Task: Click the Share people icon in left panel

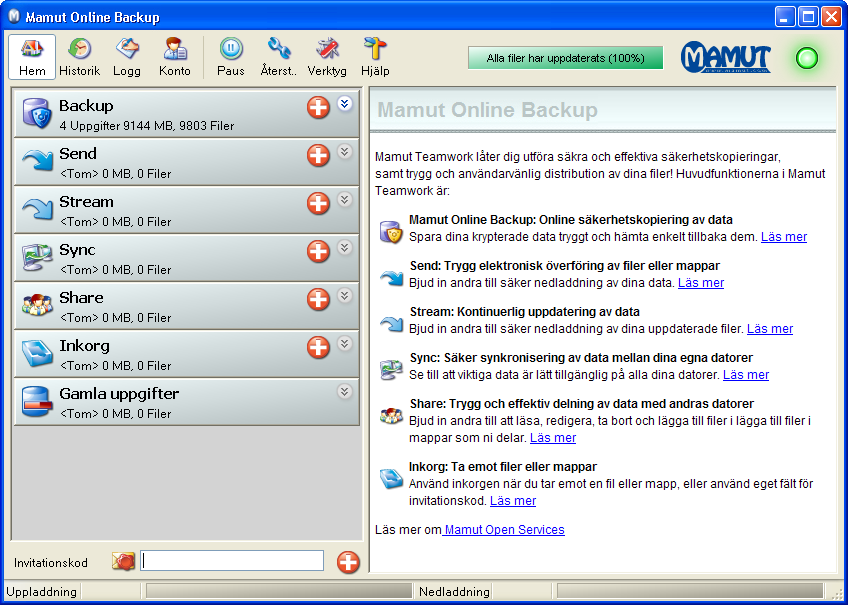Action: point(37,305)
